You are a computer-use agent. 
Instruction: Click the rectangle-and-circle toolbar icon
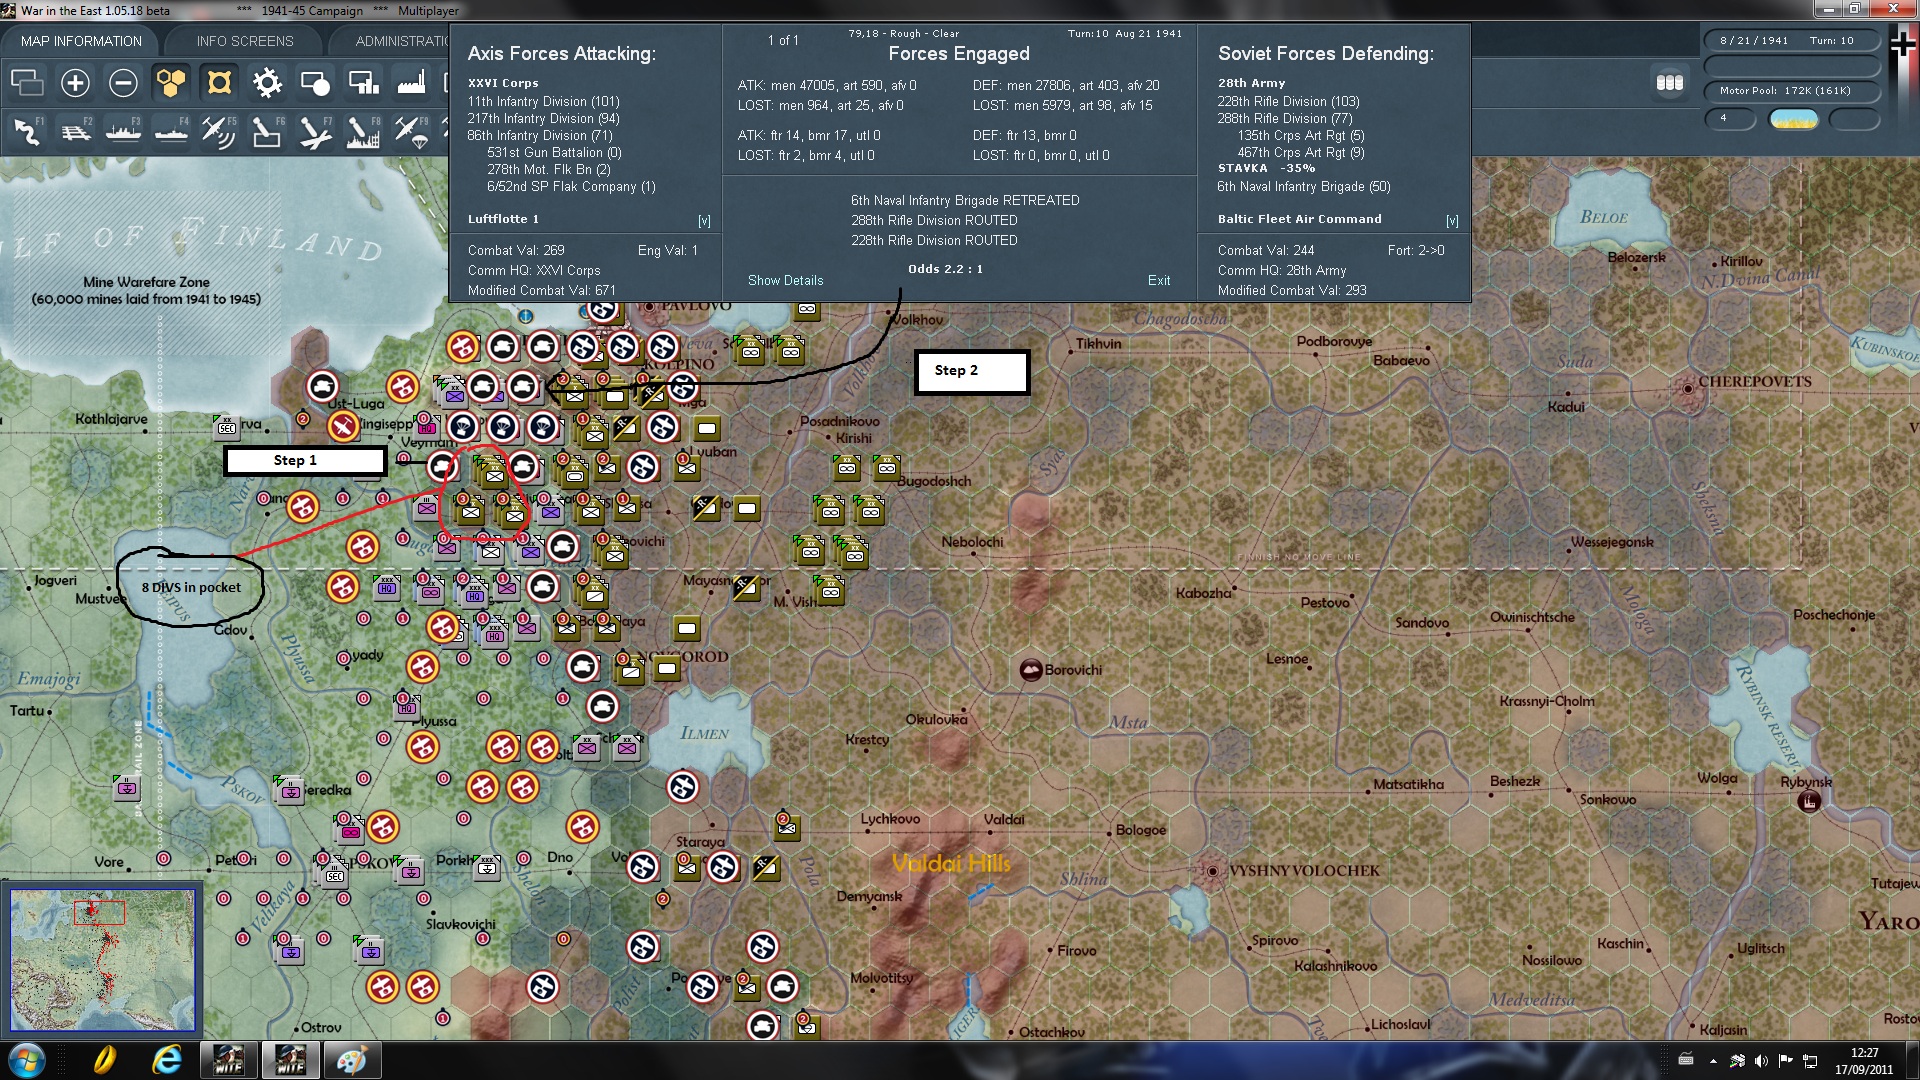pyautogui.click(x=315, y=83)
